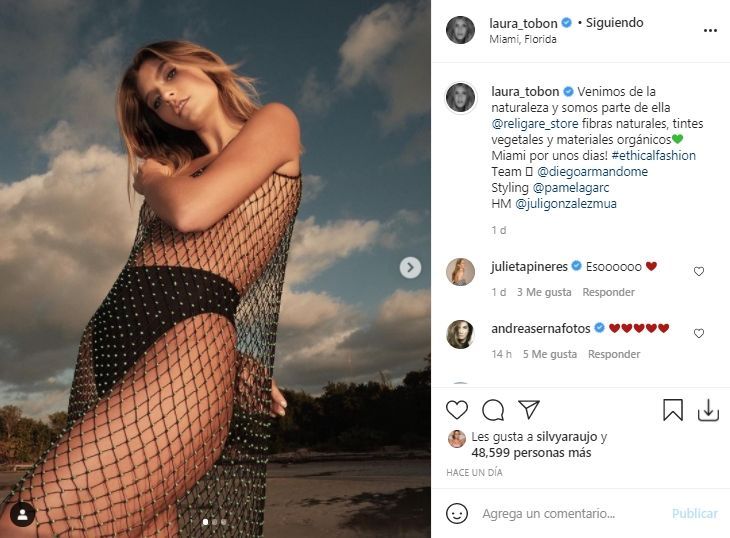Screen dimensions: 730x538
Task: Like julietapineres' comment
Action: (x=699, y=271)
